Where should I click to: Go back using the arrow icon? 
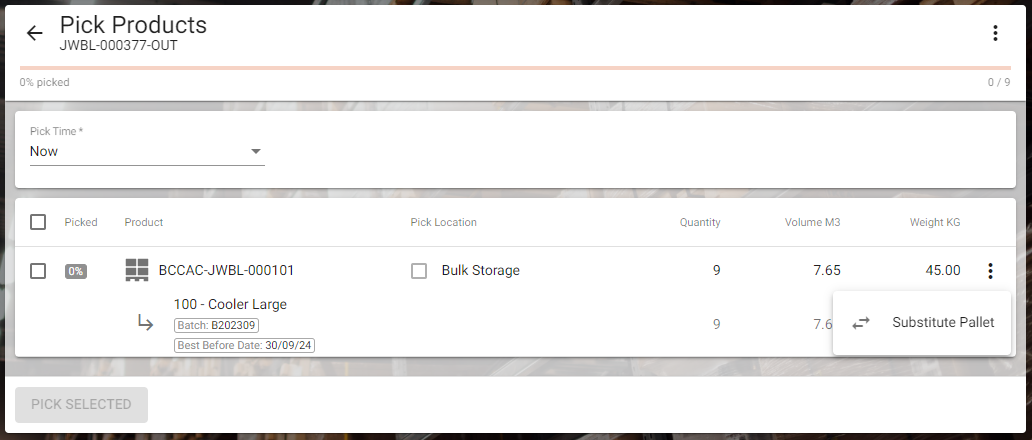(x=34, y=33)
